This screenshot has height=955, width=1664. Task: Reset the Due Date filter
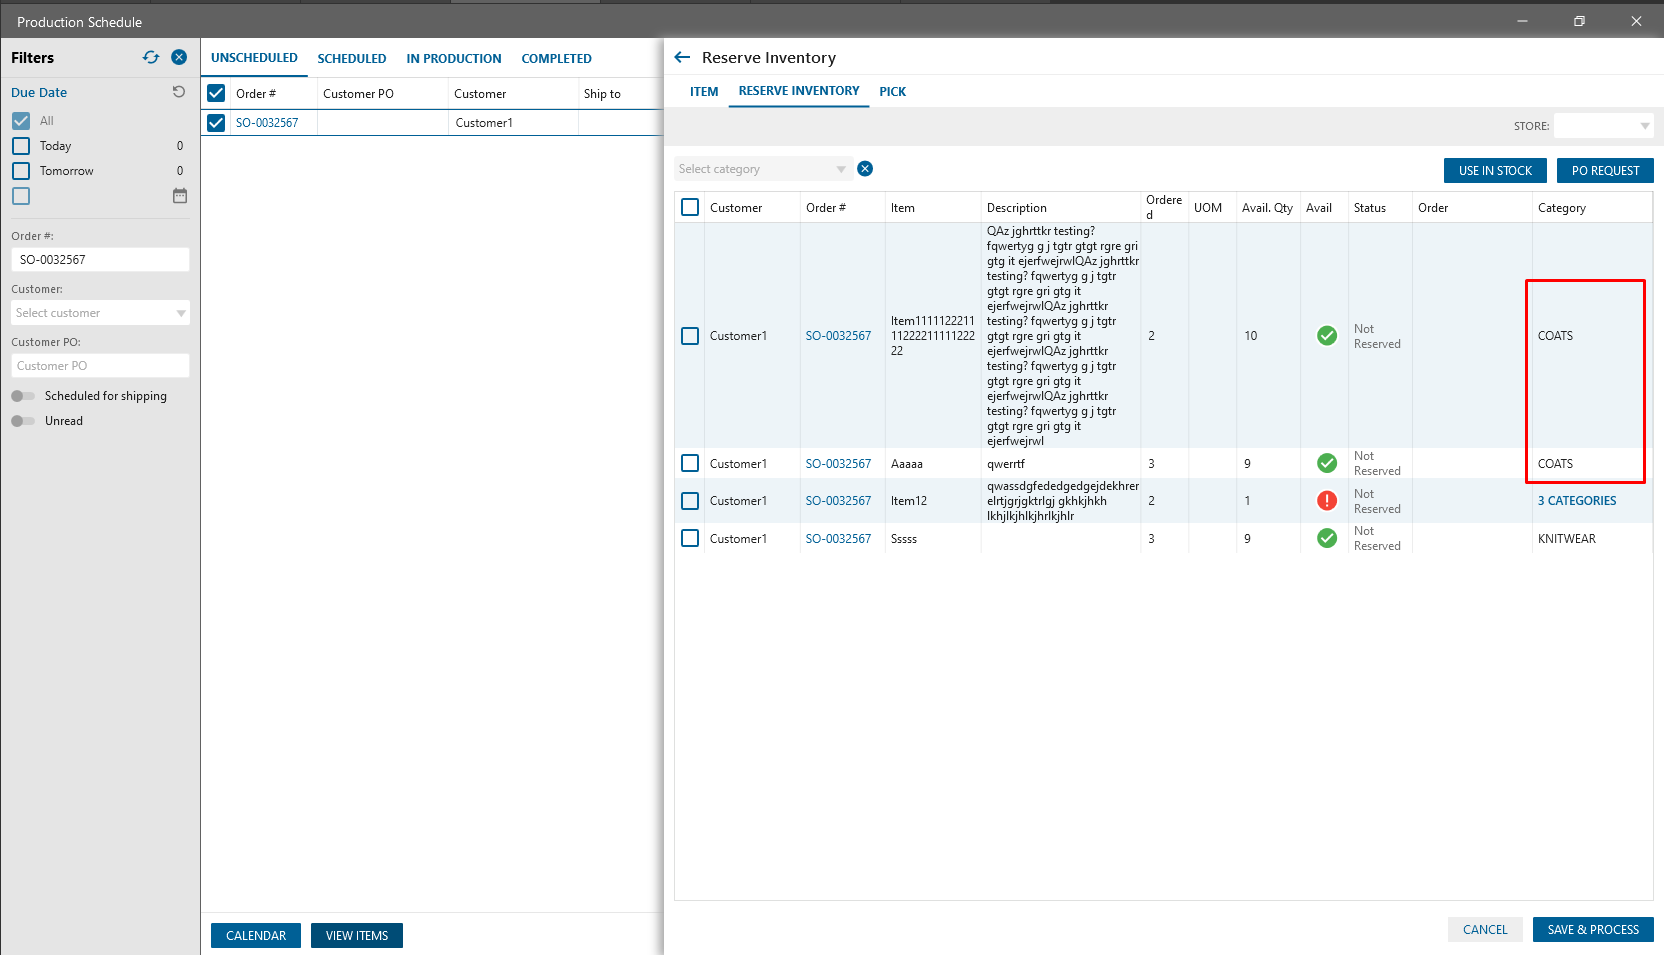[x=179, y=92]
